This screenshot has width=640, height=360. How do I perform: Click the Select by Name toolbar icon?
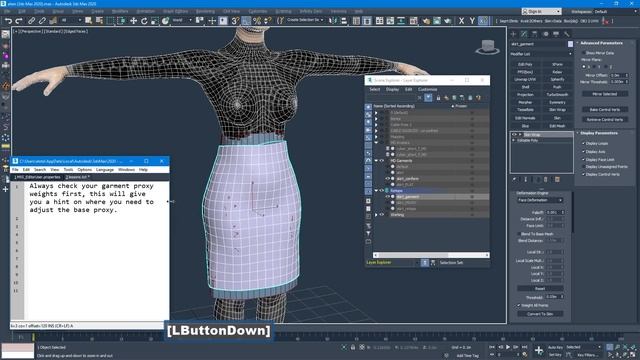tap(99, 21)
